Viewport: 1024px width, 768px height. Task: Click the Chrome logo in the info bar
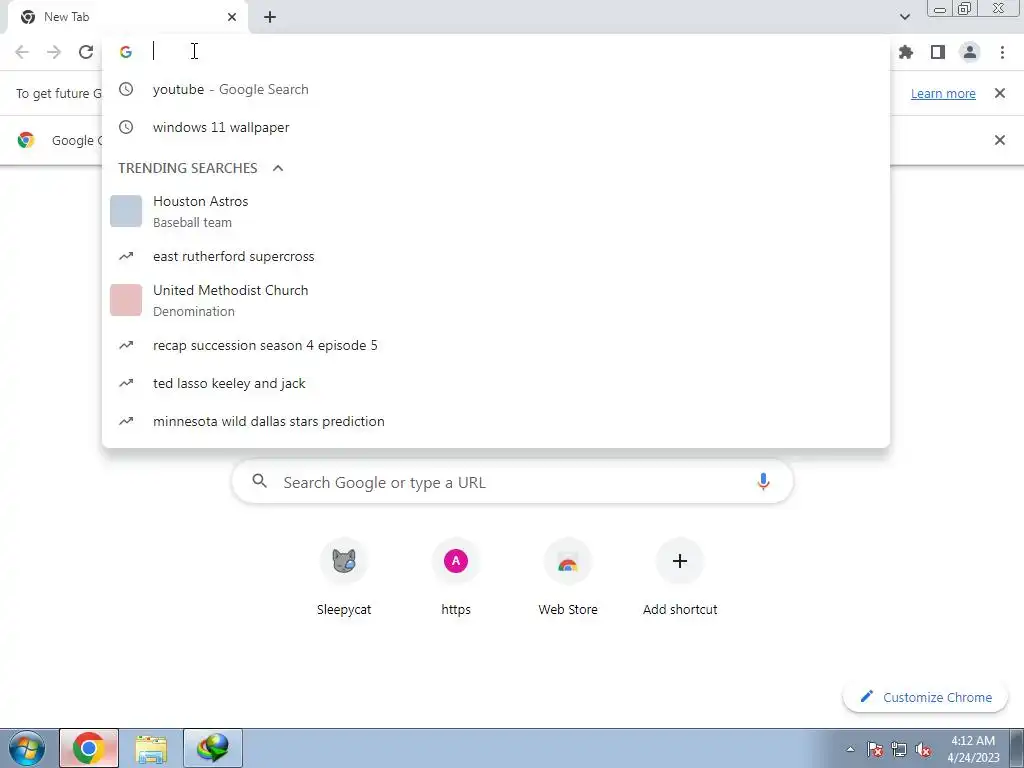click(x=26, y=140)
